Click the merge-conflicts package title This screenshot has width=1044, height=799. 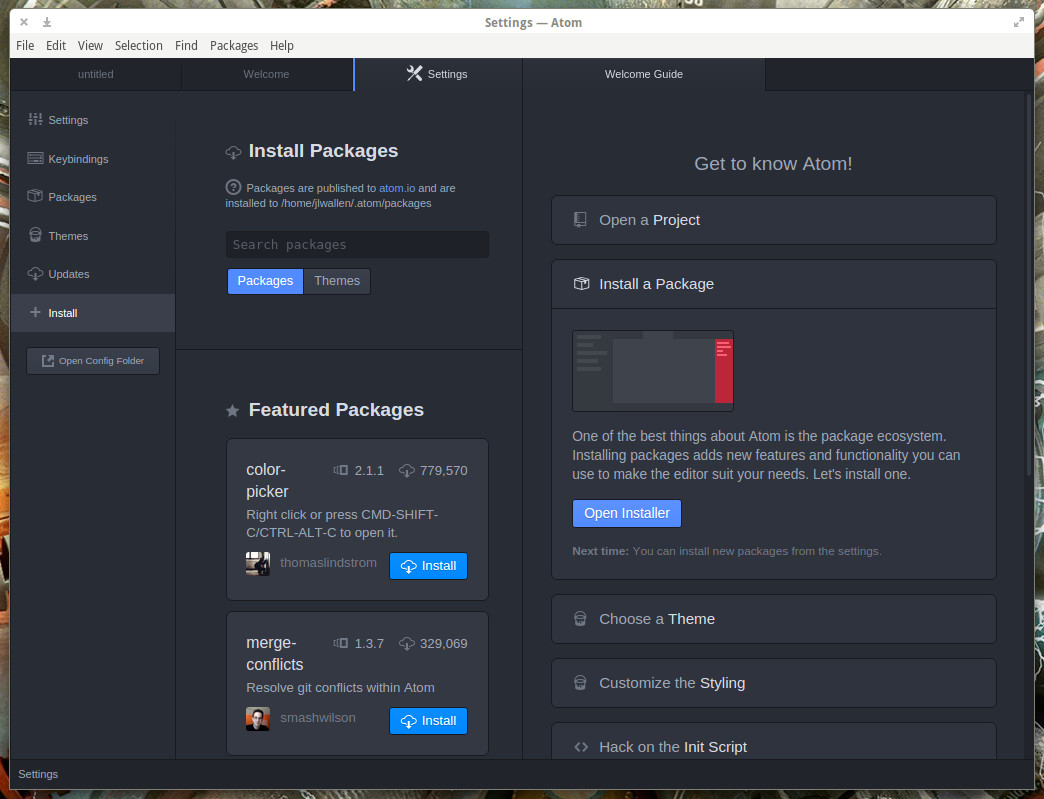point(274,653)
